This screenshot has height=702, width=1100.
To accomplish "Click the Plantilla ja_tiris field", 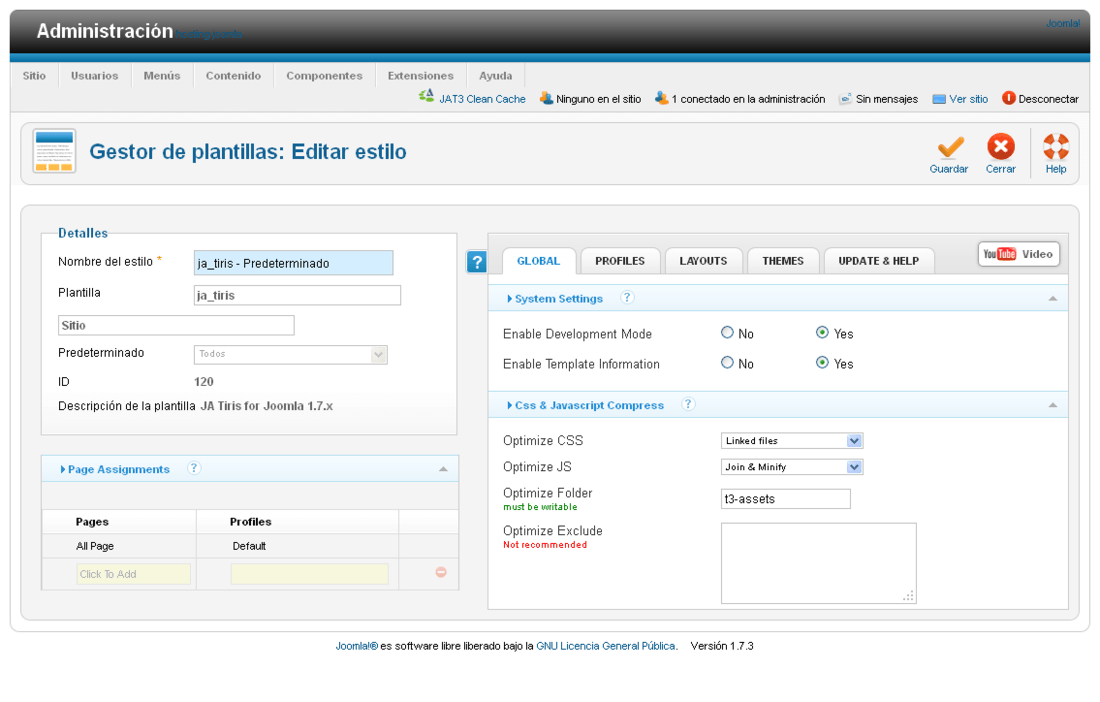I will tap(297, 295).
